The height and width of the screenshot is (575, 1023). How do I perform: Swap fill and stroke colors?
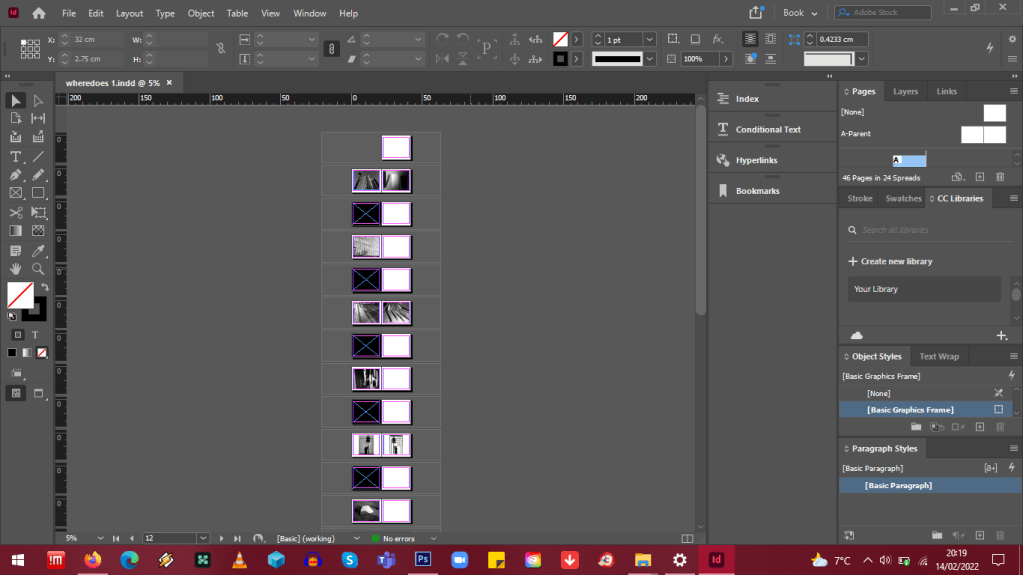pos(45,287)
